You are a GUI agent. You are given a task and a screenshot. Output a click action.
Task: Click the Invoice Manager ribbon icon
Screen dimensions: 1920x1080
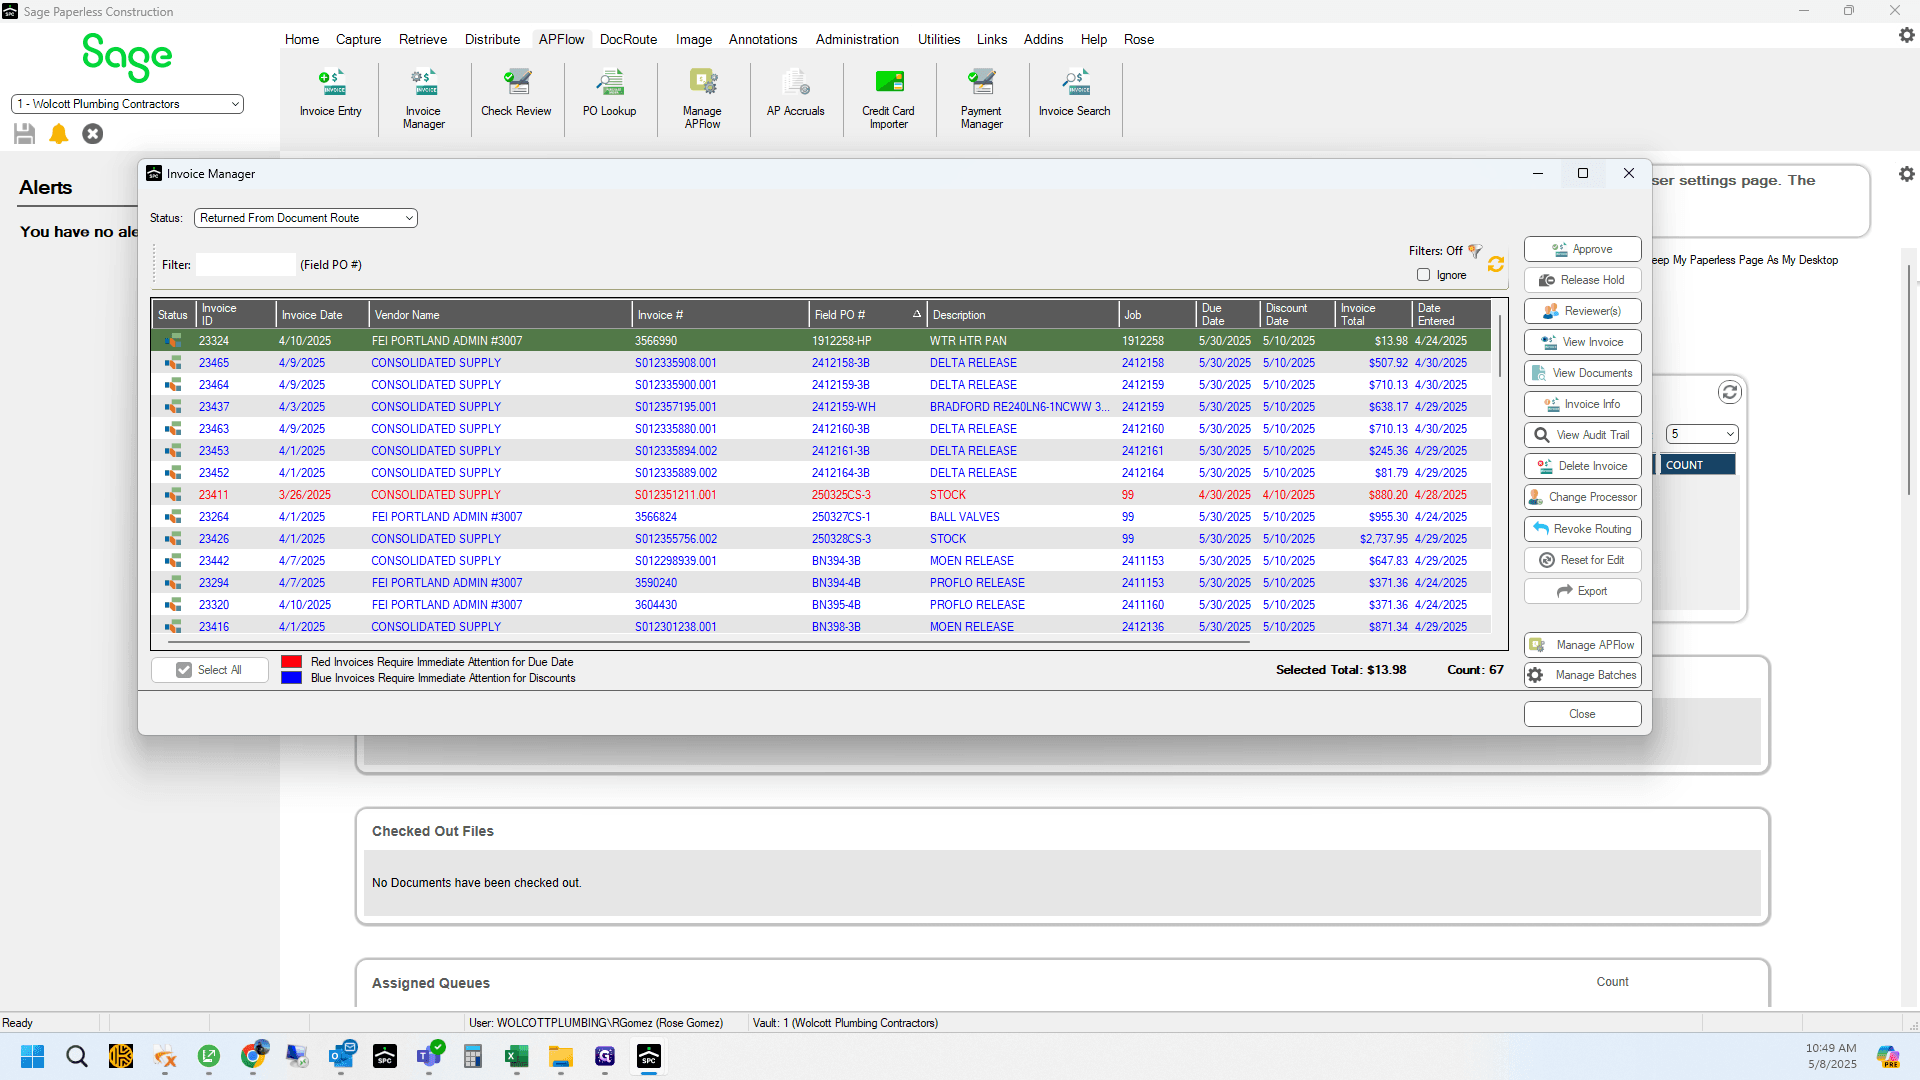pos(424,98)
